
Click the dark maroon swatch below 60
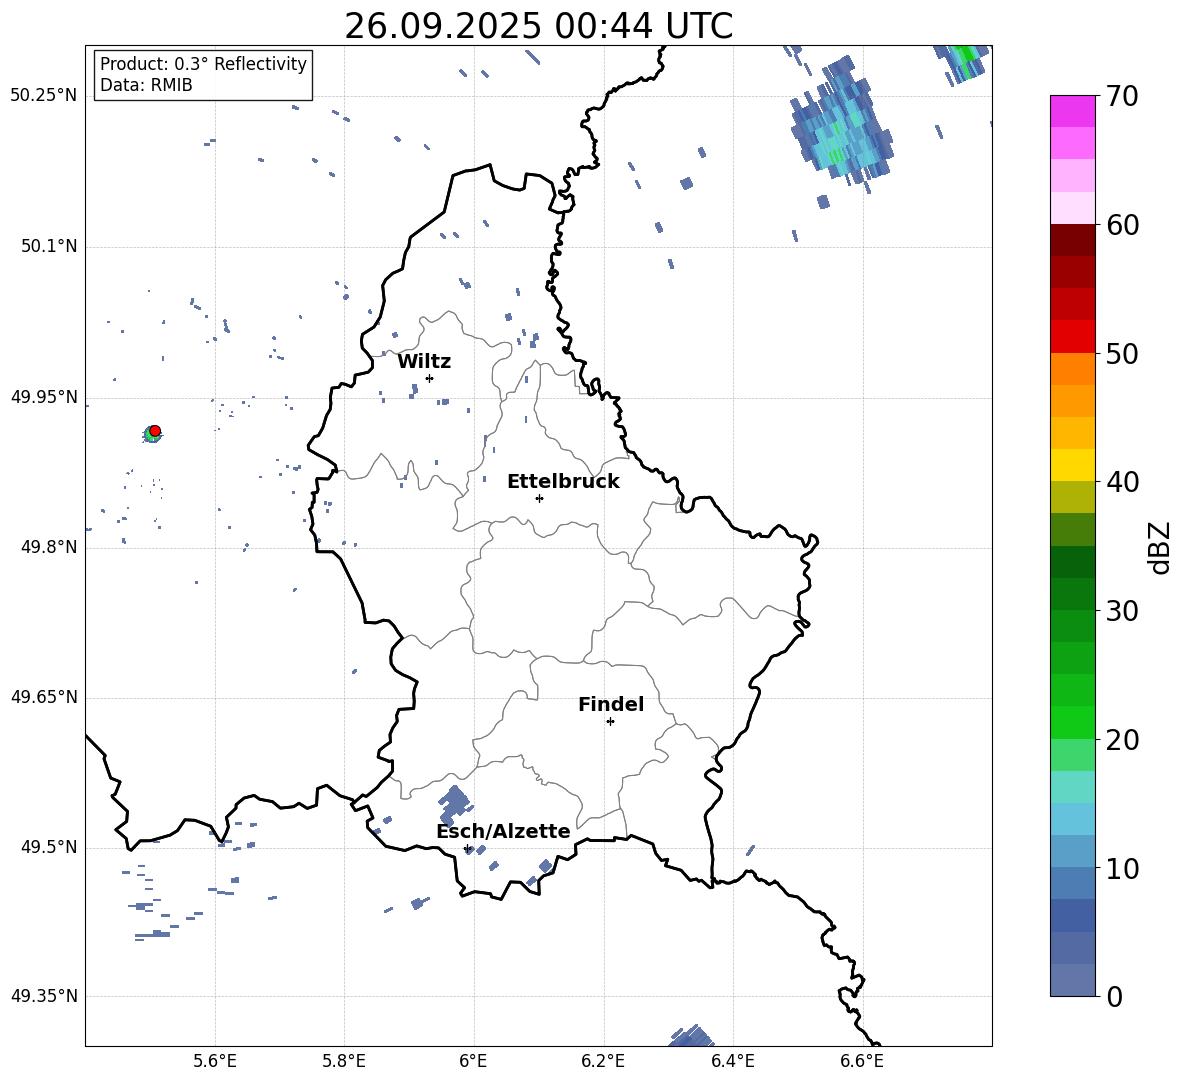coord(1073,240)
